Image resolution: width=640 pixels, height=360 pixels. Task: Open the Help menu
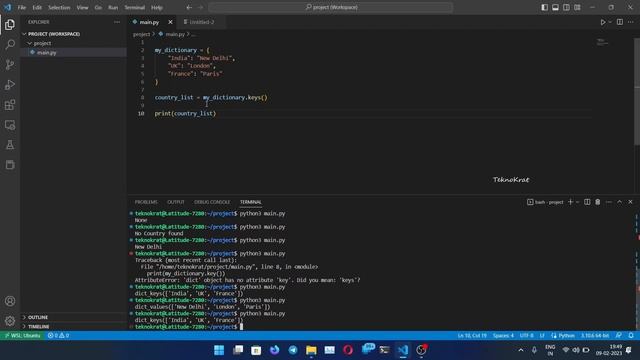157,7
